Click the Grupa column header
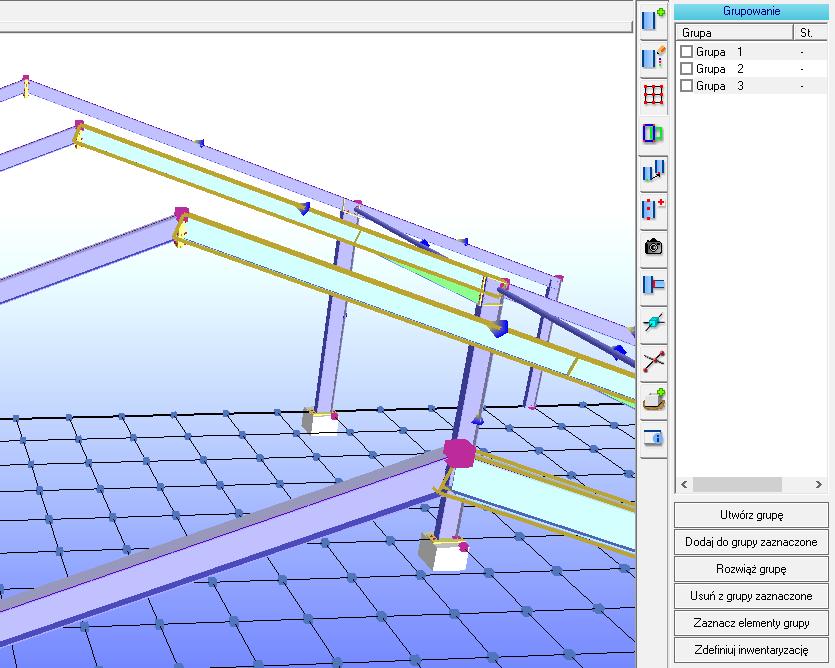The image size is (835, 668). 734,33
